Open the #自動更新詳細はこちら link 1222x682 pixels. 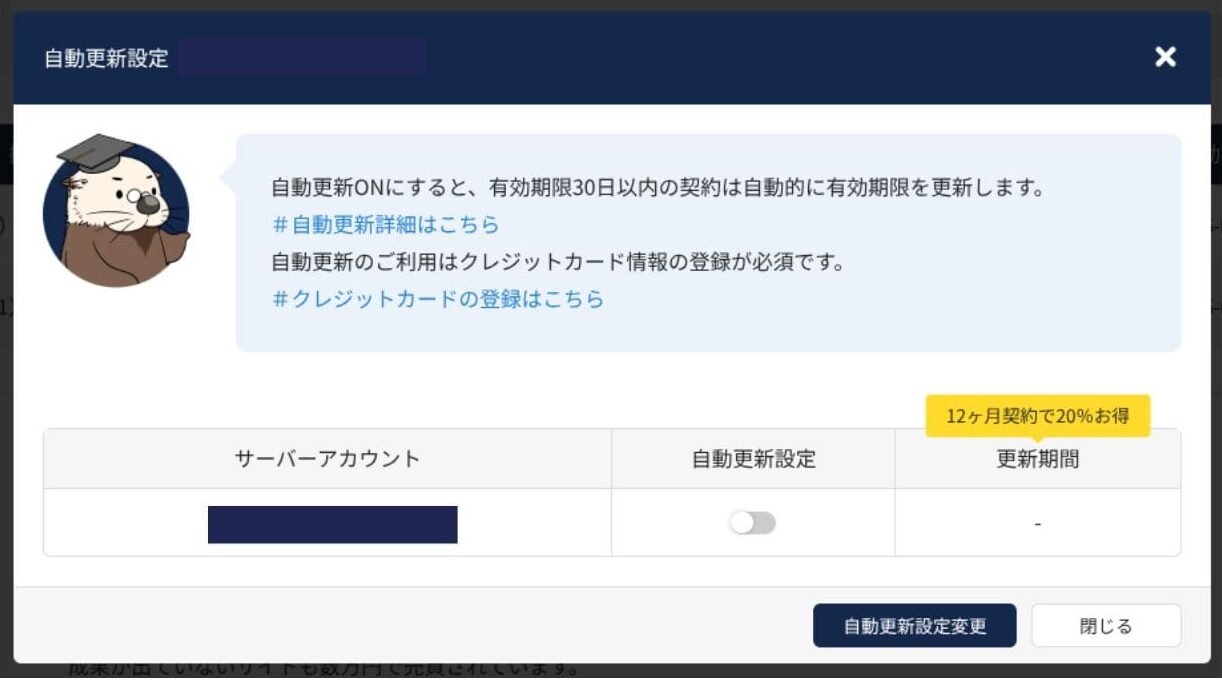coord(385,224)
